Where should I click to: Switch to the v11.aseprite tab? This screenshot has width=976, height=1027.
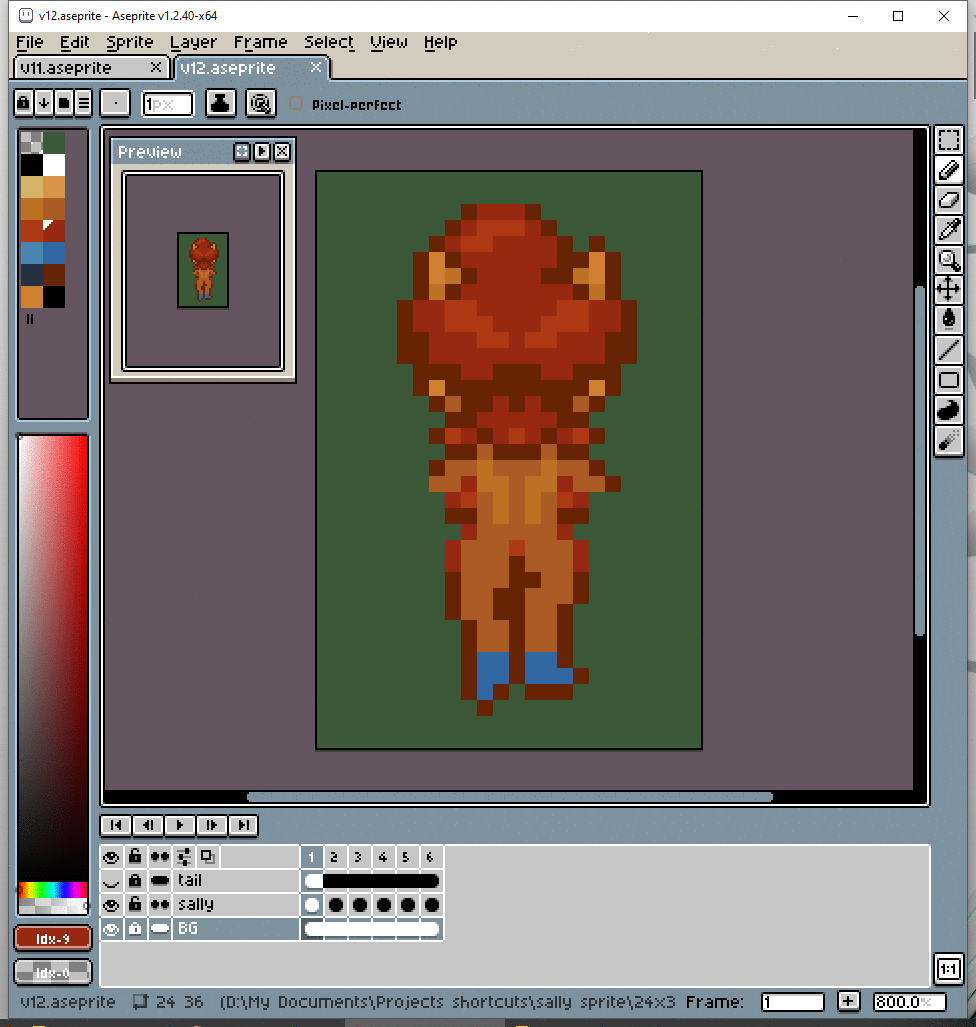pos(79,68)
